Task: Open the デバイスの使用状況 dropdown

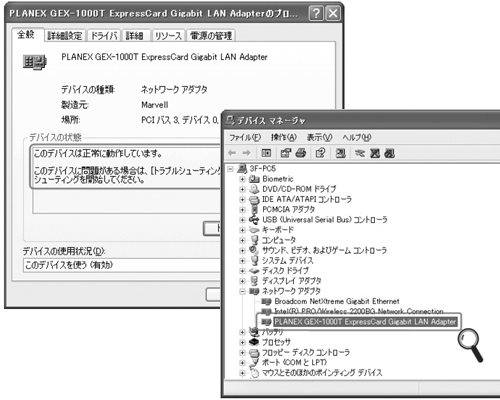Action: (x=122, y=265)
